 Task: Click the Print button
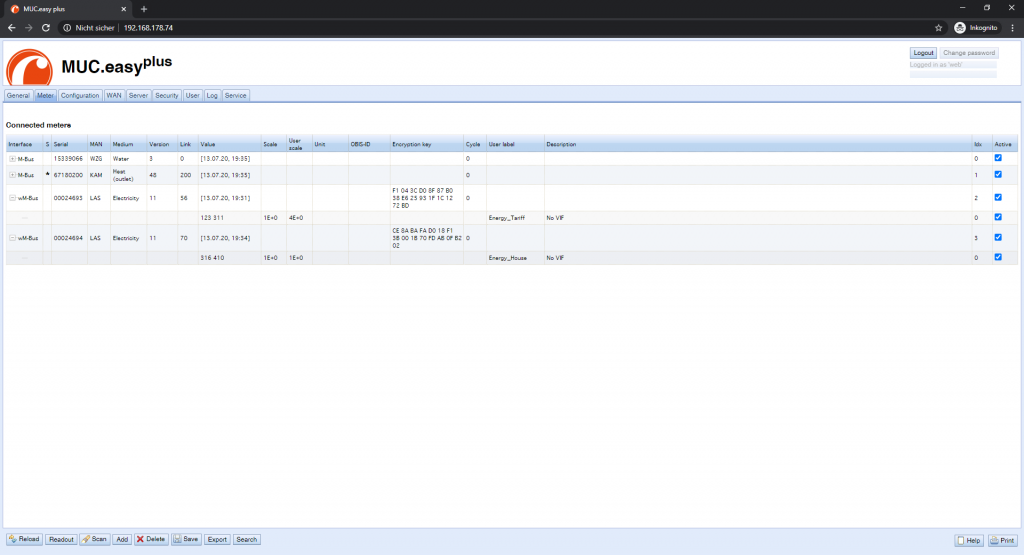point(1002,541)
